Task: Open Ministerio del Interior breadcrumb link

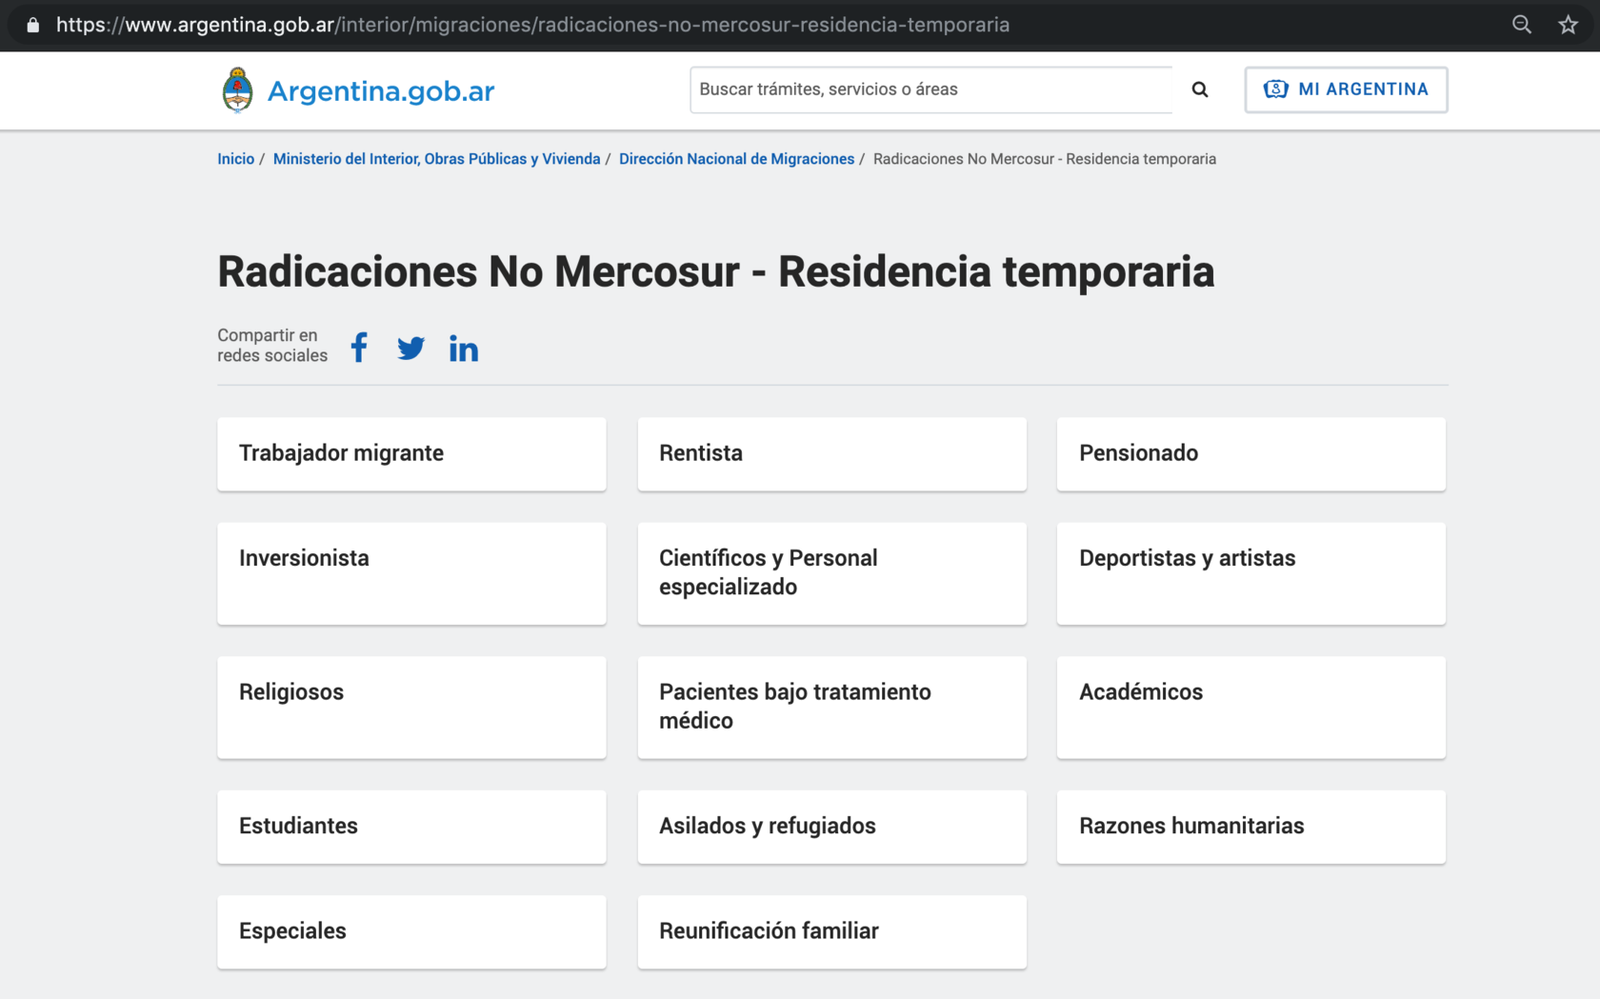Action: (x=437, y=159)
